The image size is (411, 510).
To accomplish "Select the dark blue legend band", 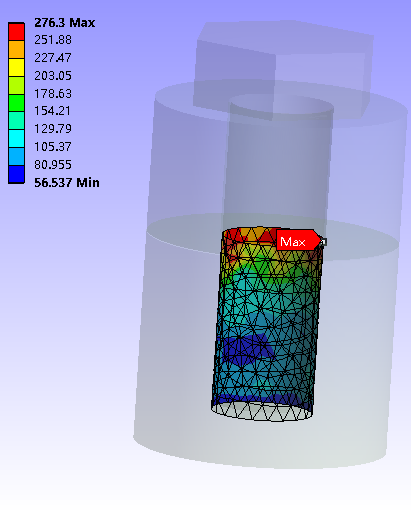I will 16,174.
